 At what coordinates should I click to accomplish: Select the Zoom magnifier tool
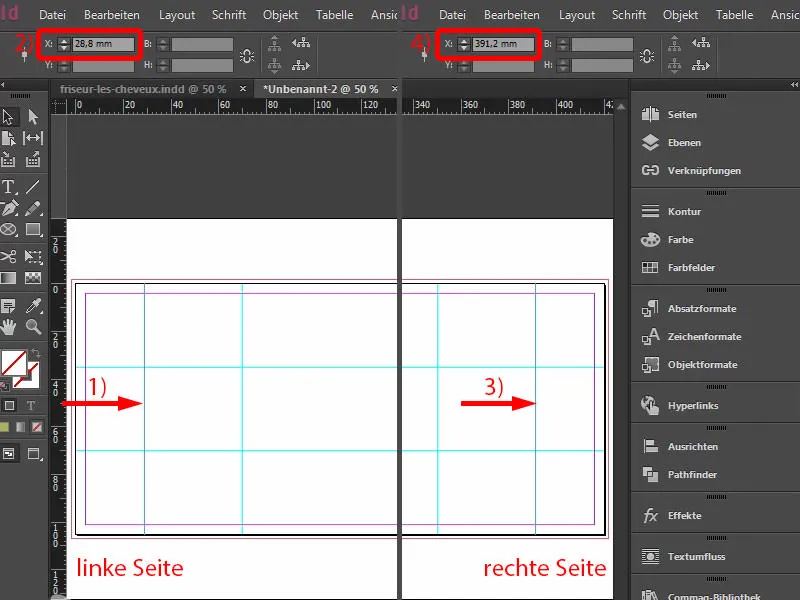[34, 327]
